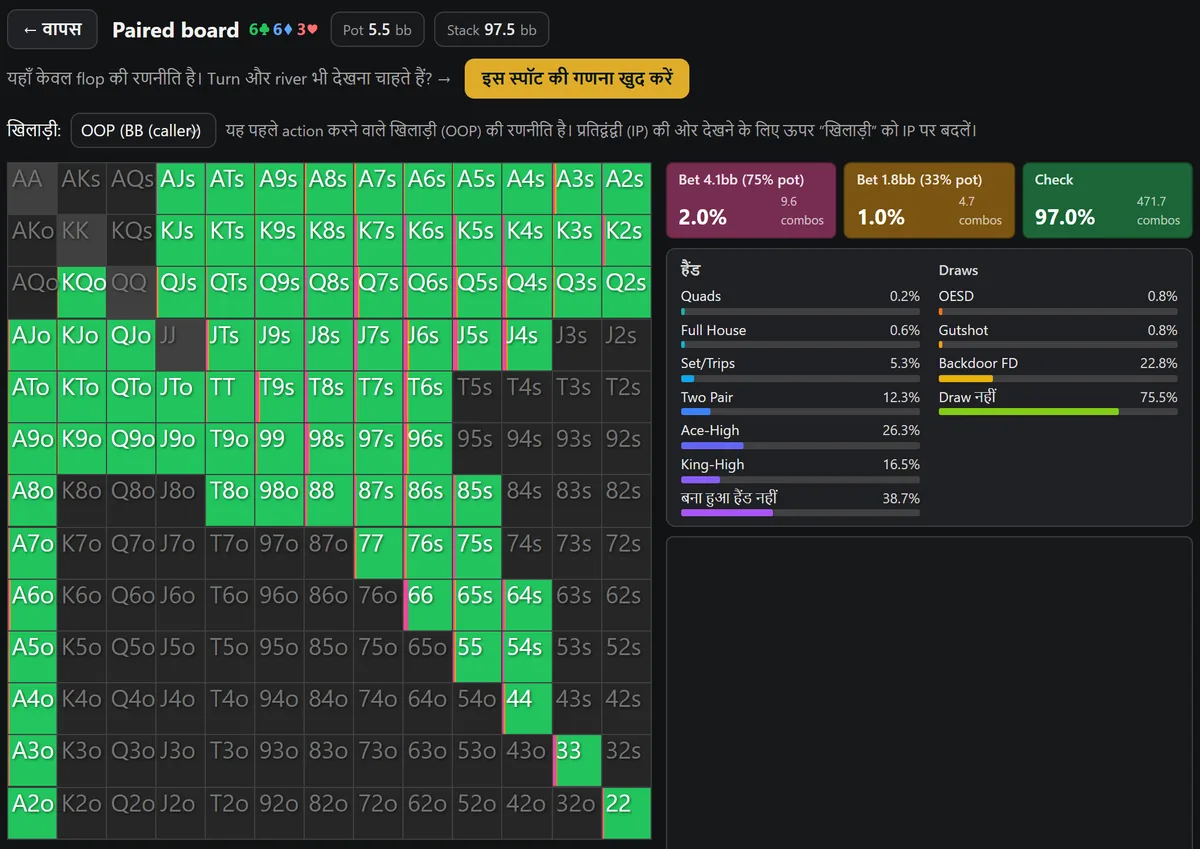This screenshot has height=849, width=1200.
Task: Select the K9o hand cell
Action: [x=82, y=448]
